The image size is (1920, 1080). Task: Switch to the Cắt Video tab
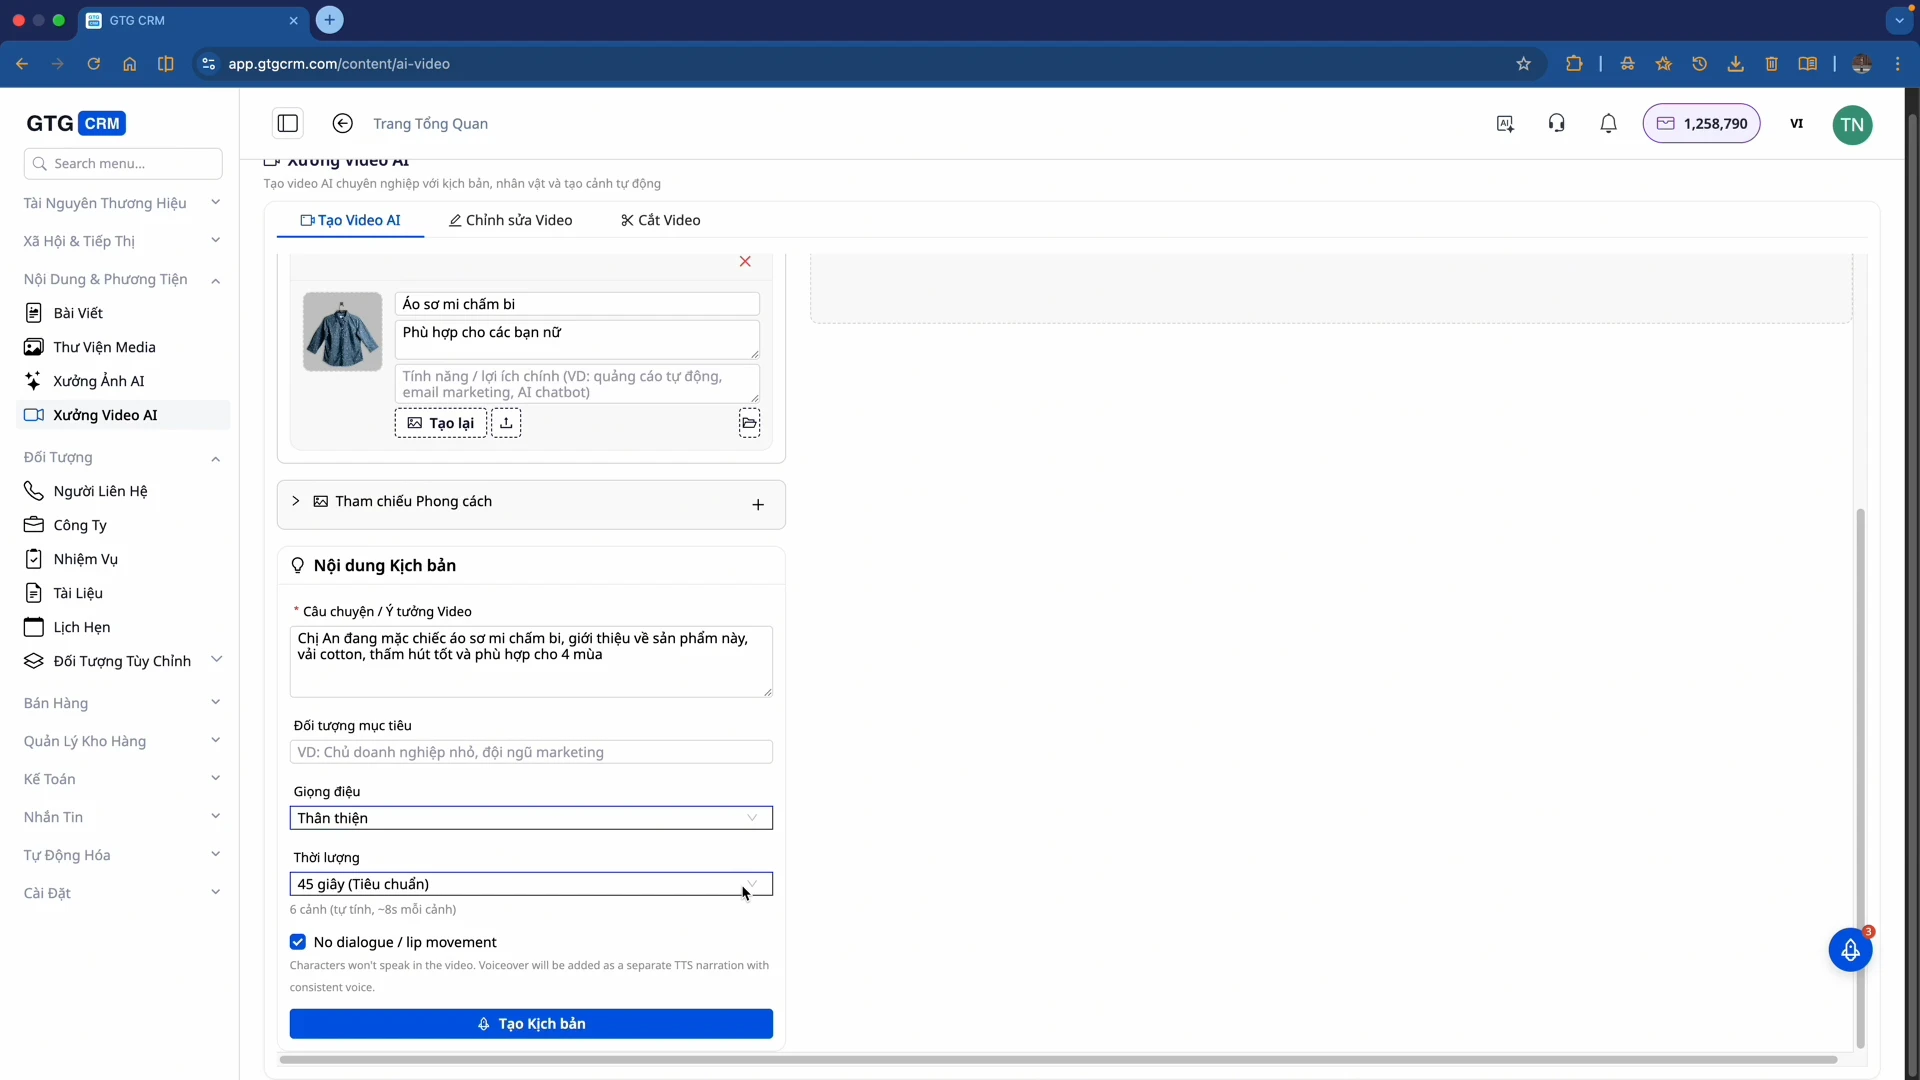point(661,220)
